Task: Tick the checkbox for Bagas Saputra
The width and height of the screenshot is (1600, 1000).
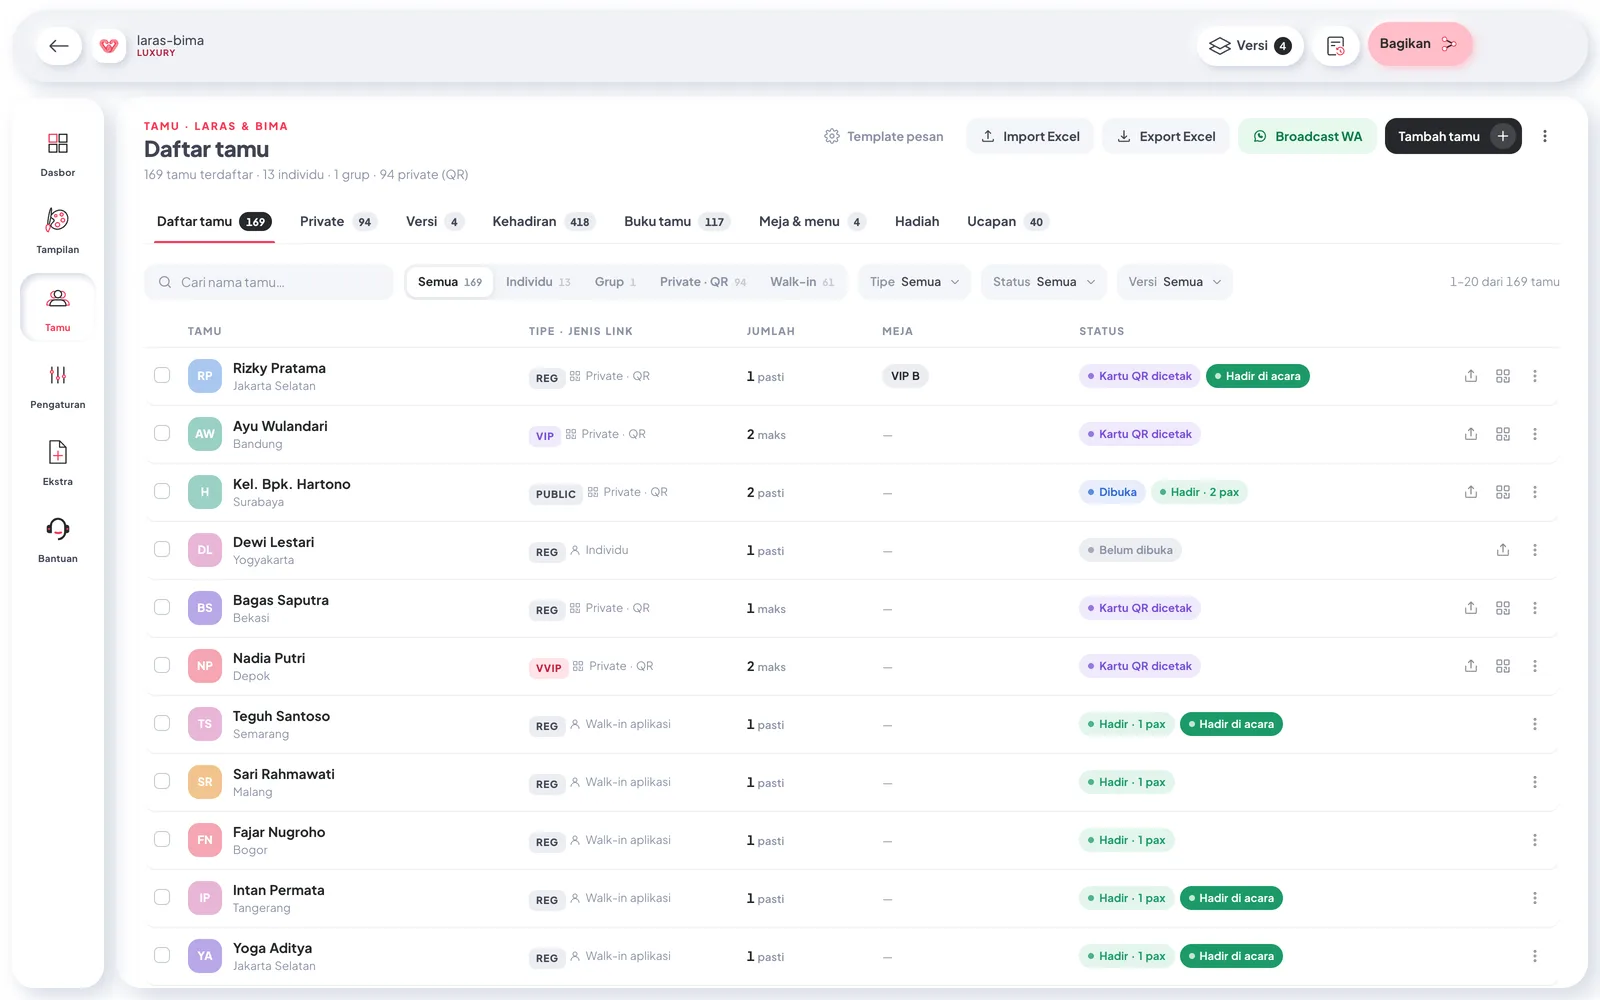Action: 162,607
